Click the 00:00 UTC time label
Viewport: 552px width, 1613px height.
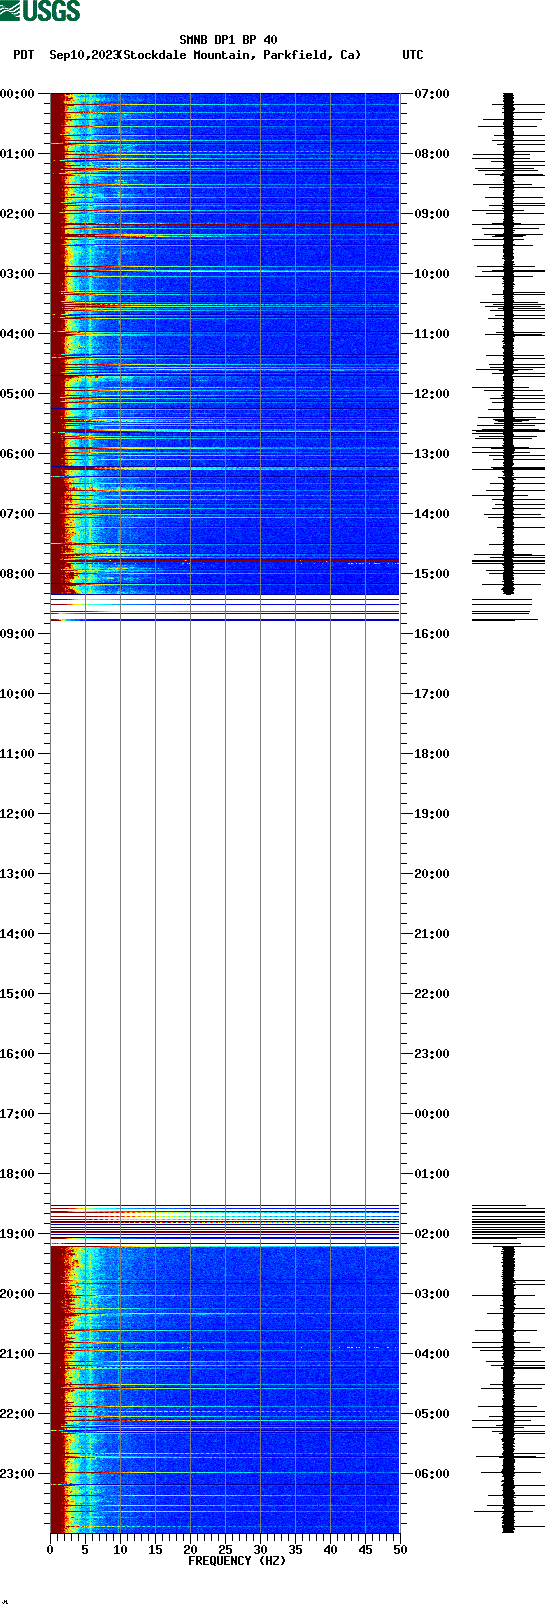[x=432, y=1114]
